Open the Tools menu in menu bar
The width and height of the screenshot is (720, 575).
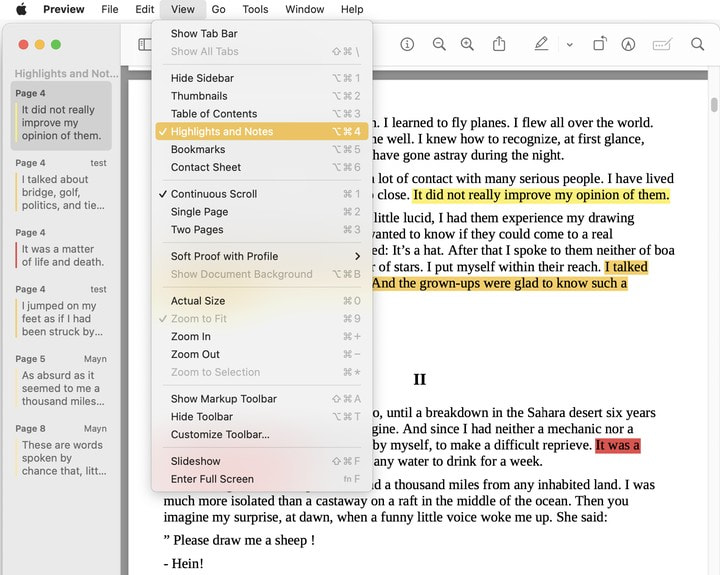(255, 9)
